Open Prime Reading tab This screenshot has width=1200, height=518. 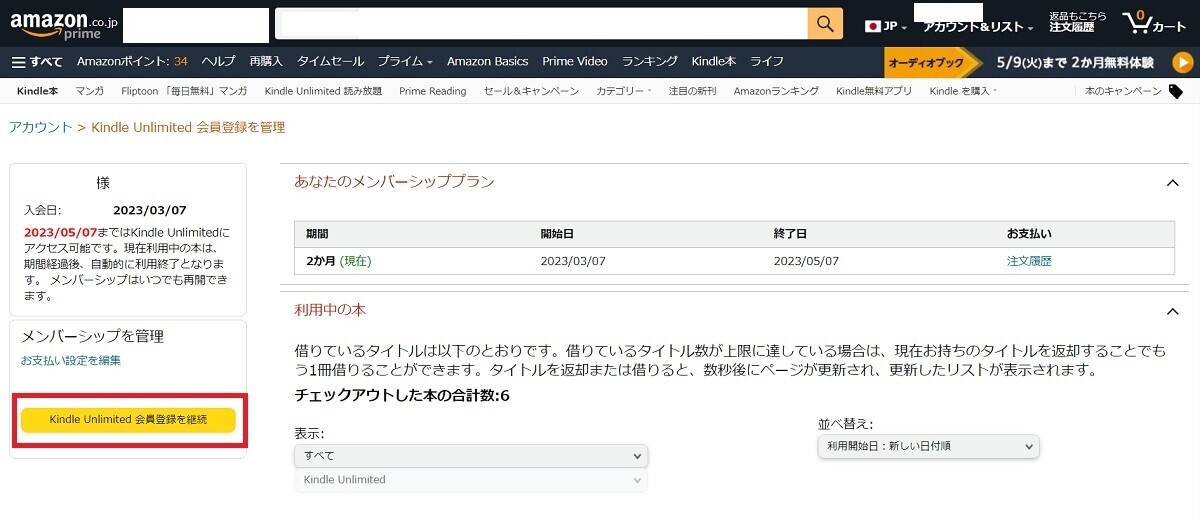point(433,91)
